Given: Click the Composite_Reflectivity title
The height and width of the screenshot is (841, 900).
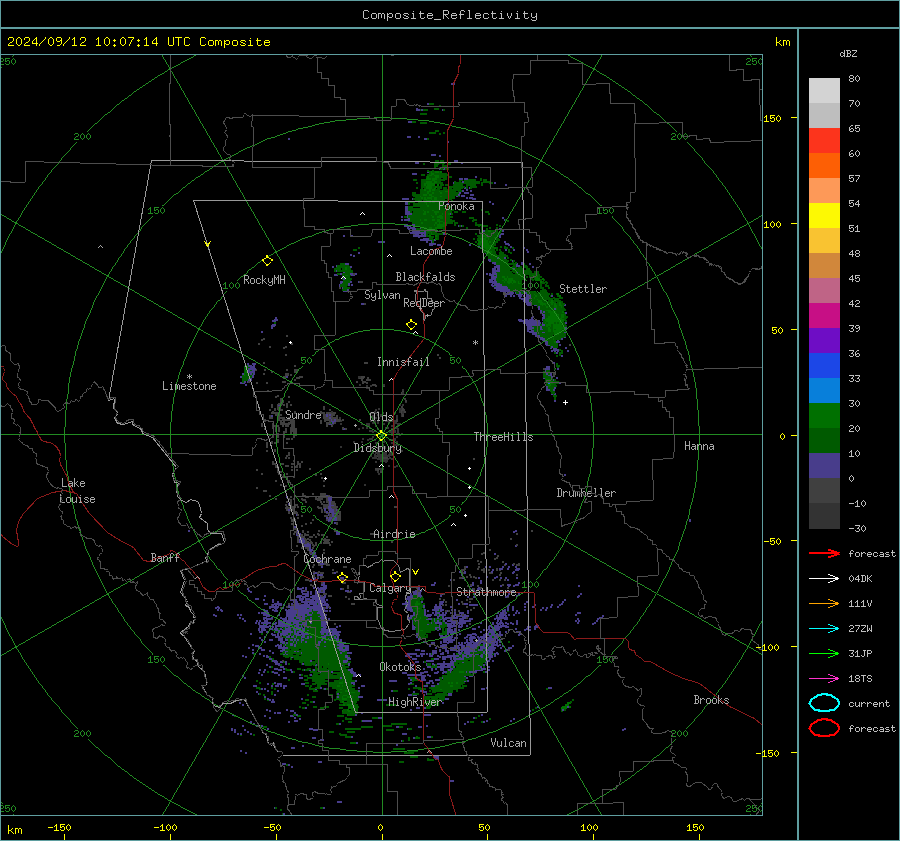Looking at the screenshot, I should (x=450, y=15).
